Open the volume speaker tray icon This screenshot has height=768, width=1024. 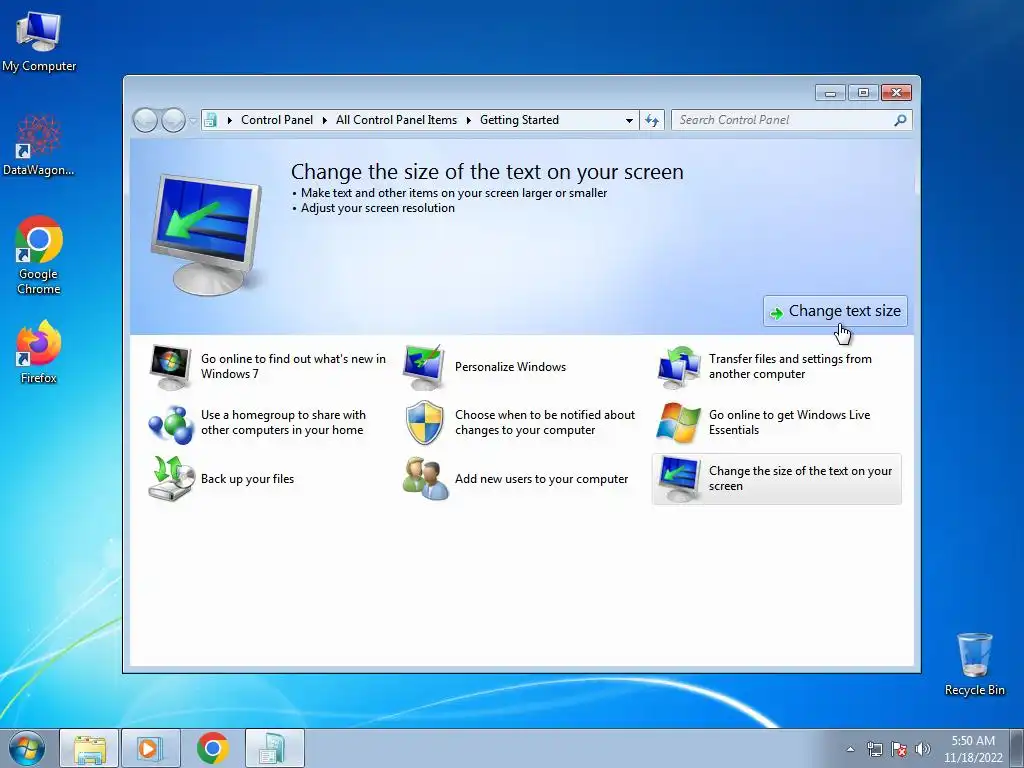[923, 749]
